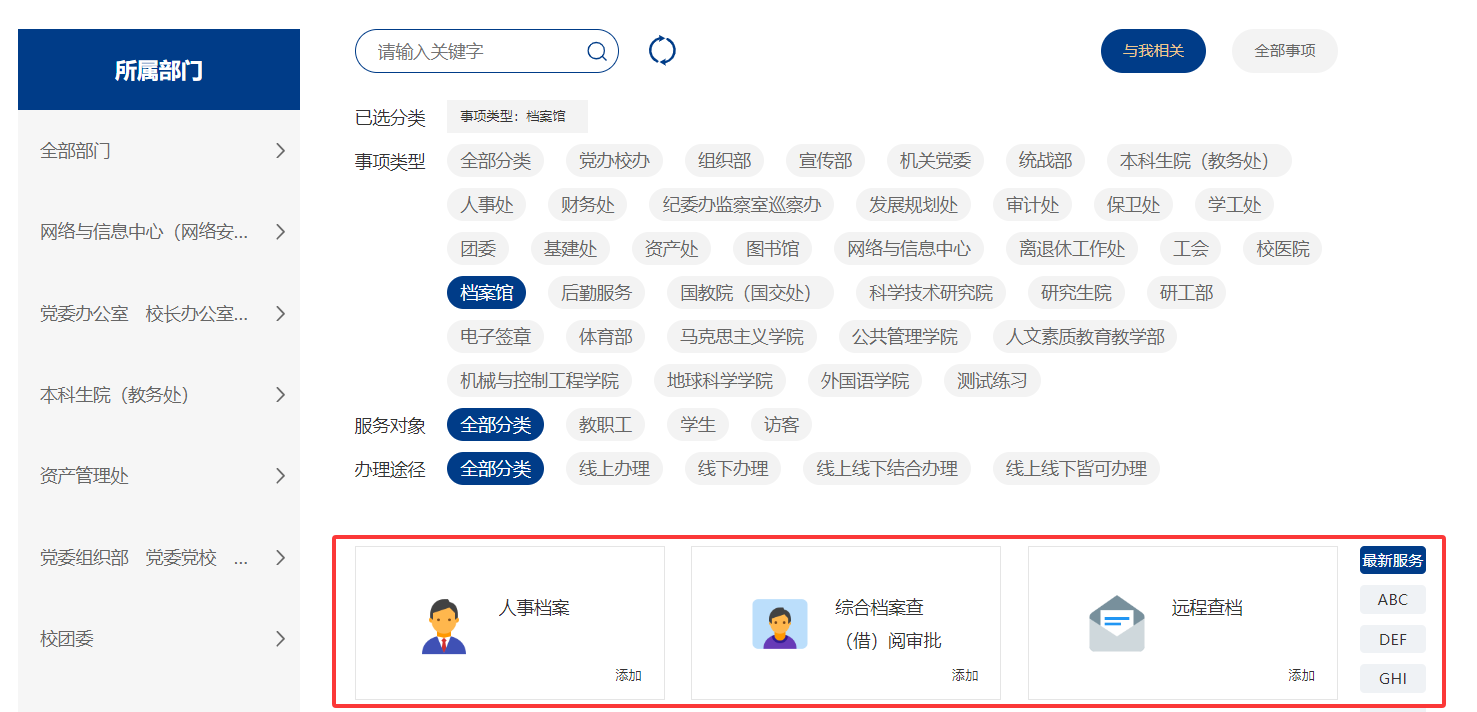Image resolution: width=1477 pixels, height=712 pixels.
Task: Click 添加 on the 远程查档 card
Action: [1301, 676]
